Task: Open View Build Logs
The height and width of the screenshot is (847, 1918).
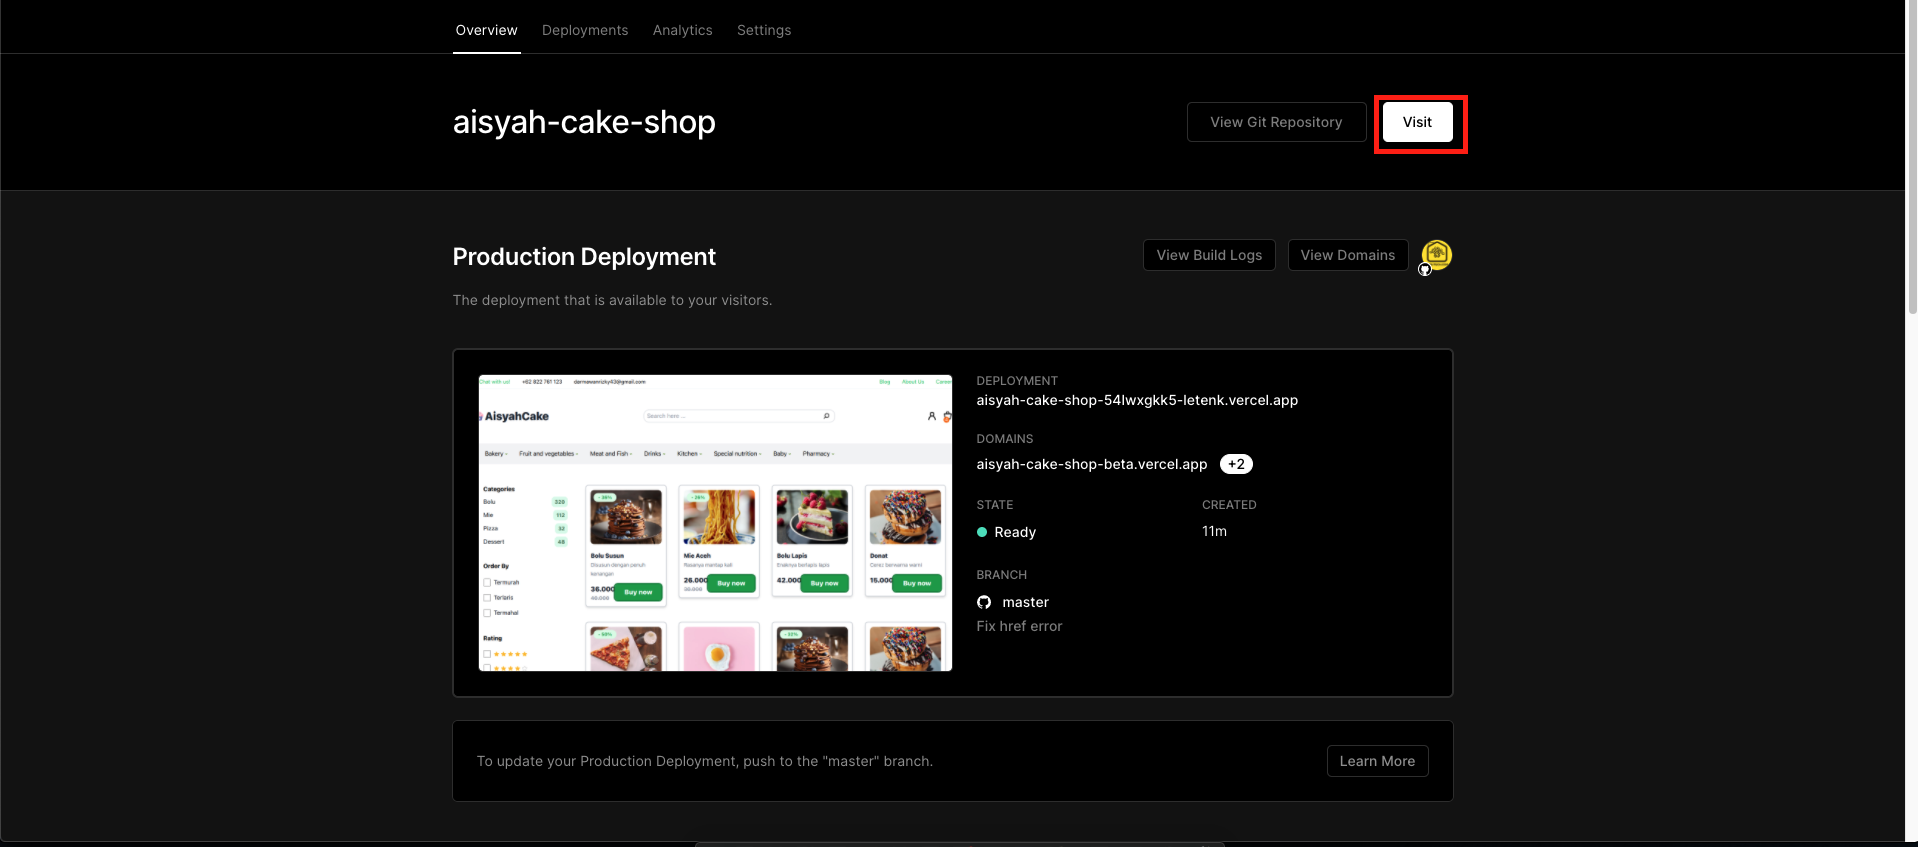Action: point(1209,255)
